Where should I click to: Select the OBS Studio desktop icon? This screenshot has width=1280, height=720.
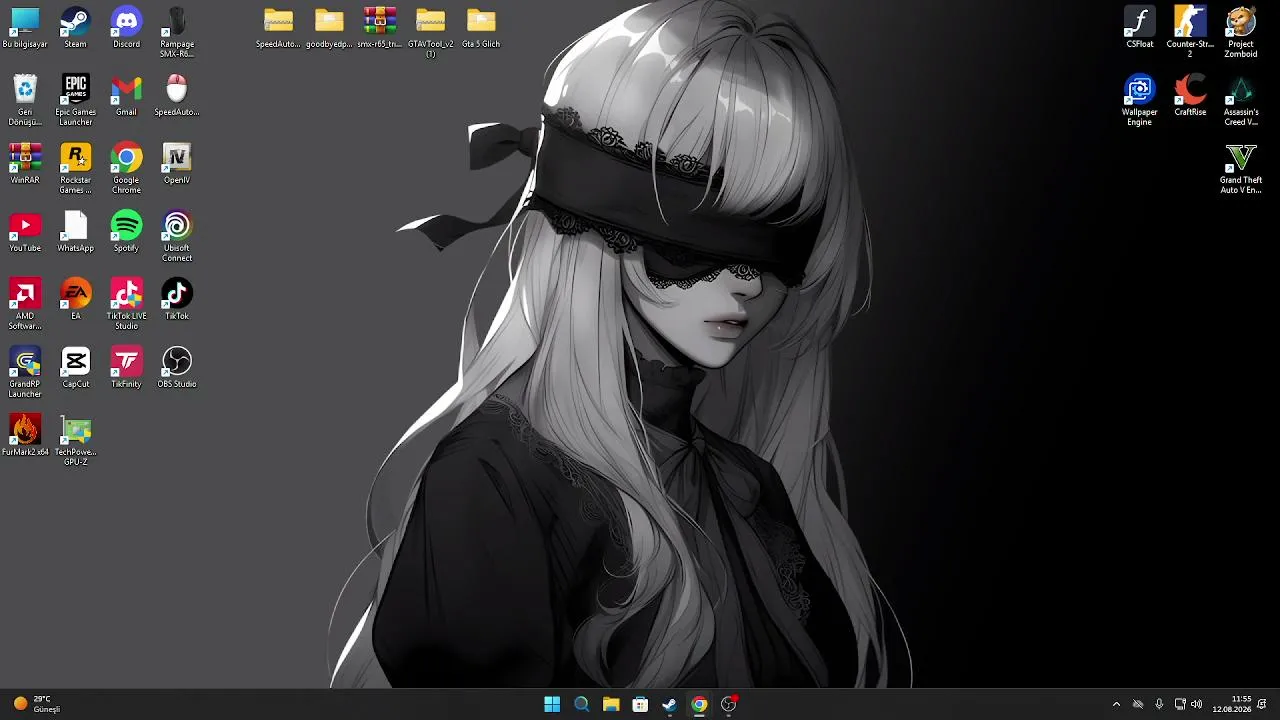tap(177, 368)
